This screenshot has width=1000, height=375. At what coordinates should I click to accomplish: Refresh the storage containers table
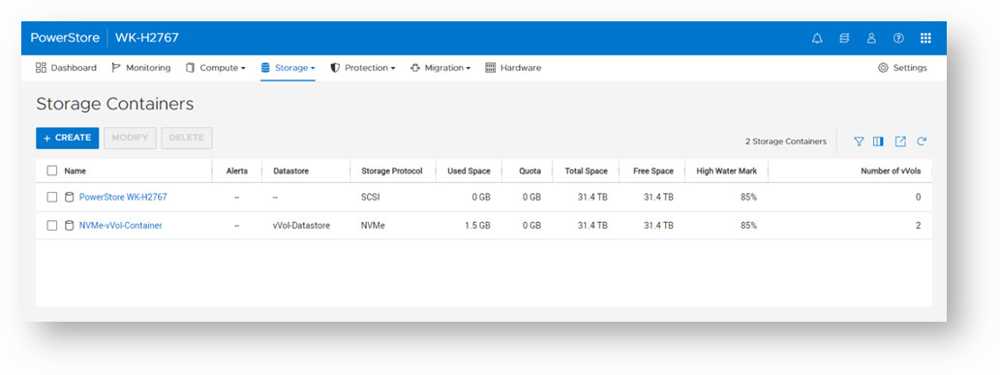(x=922, y=142)
